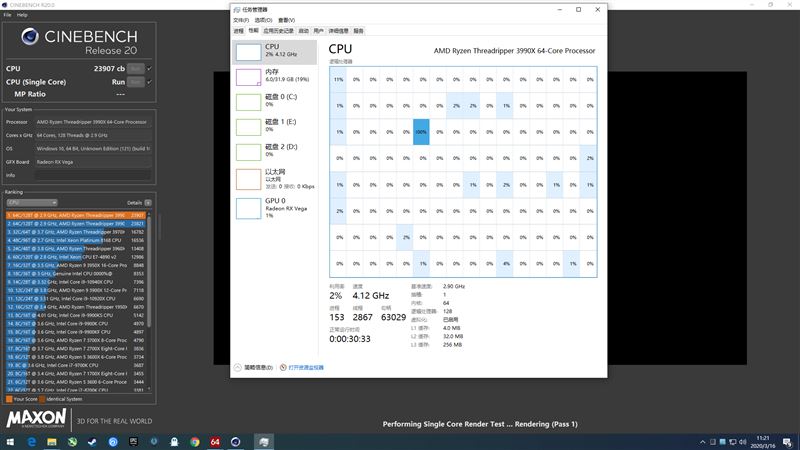Click the Cinebench Release 20 logo
The width and height of the screenshot is (800, 450).
(x=80, y=42)
